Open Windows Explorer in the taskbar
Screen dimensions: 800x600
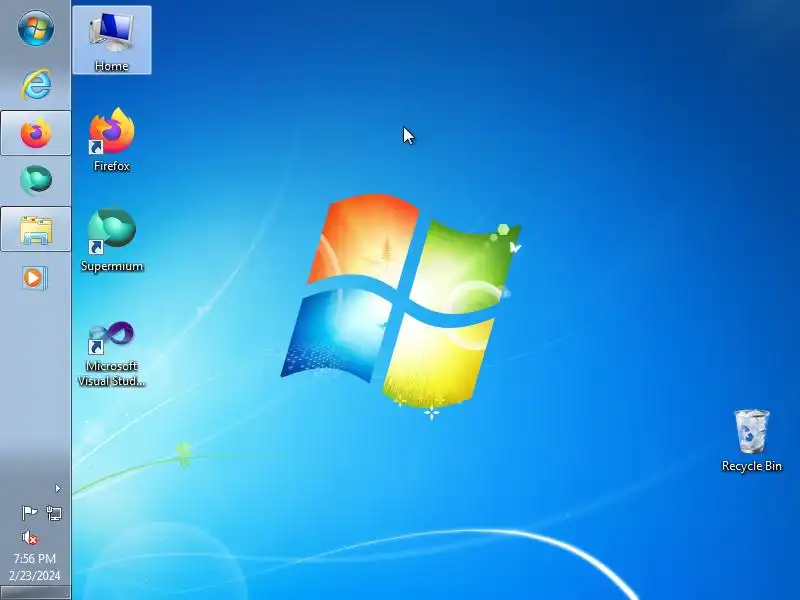[36, 229]
